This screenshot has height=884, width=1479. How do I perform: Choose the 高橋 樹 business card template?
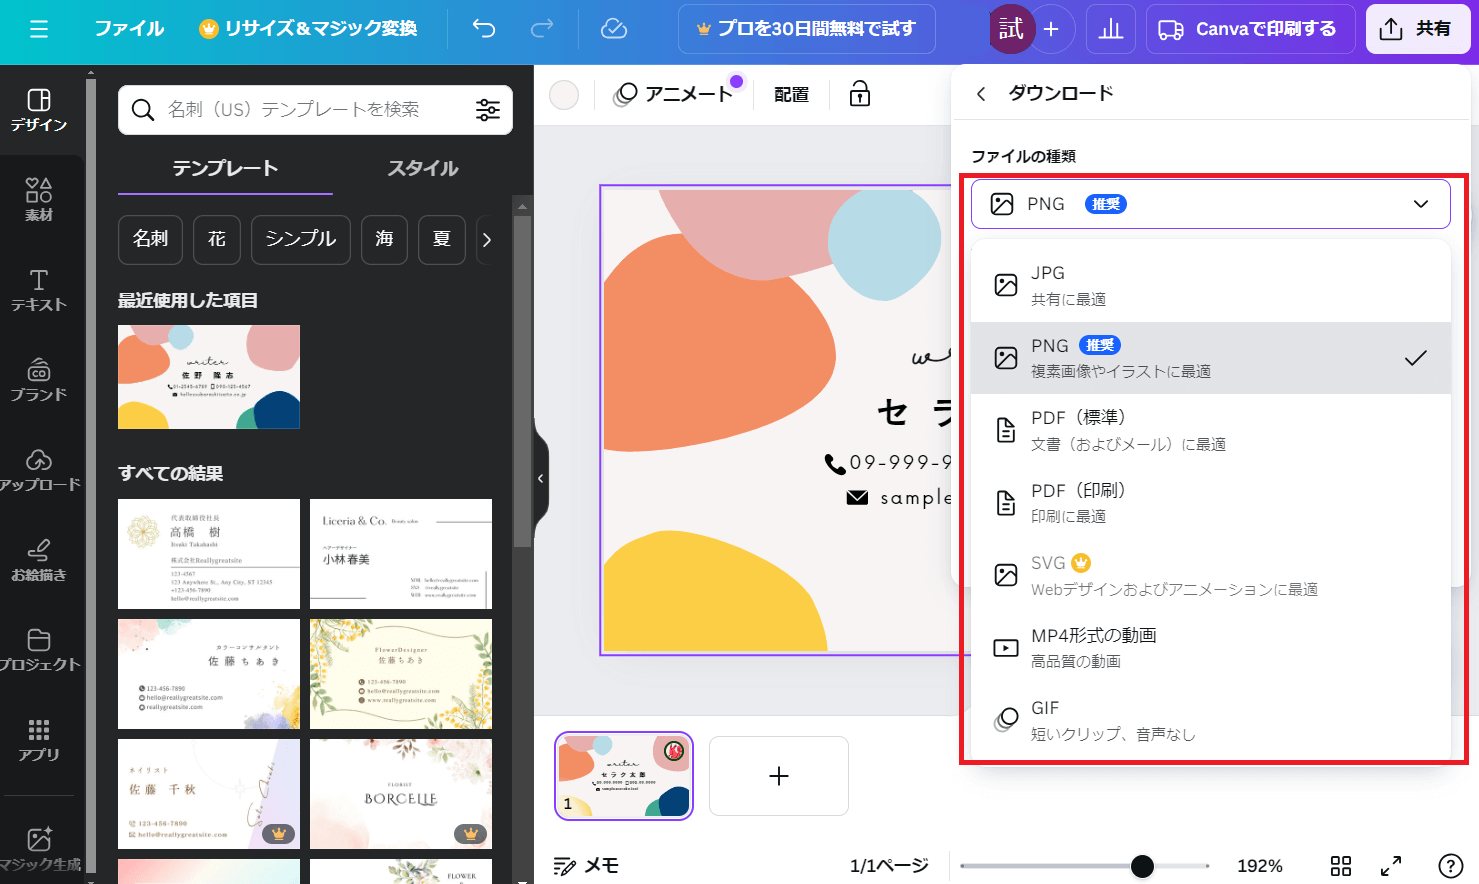(x=209, y=554)
